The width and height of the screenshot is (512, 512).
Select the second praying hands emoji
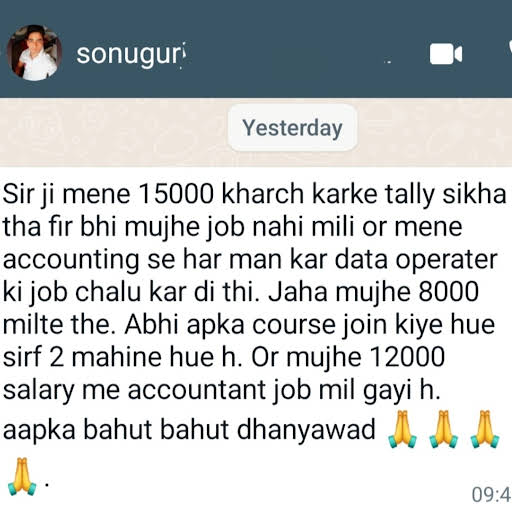[x=444, y=429]
